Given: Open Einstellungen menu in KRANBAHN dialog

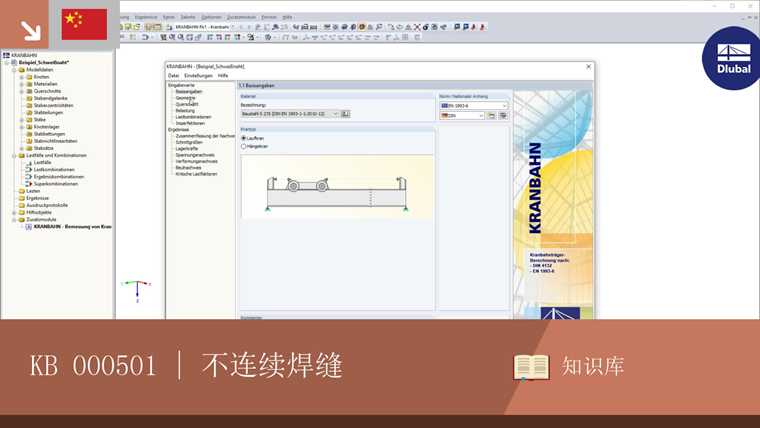Looking at the screenshot, I should tap(198, 76).
